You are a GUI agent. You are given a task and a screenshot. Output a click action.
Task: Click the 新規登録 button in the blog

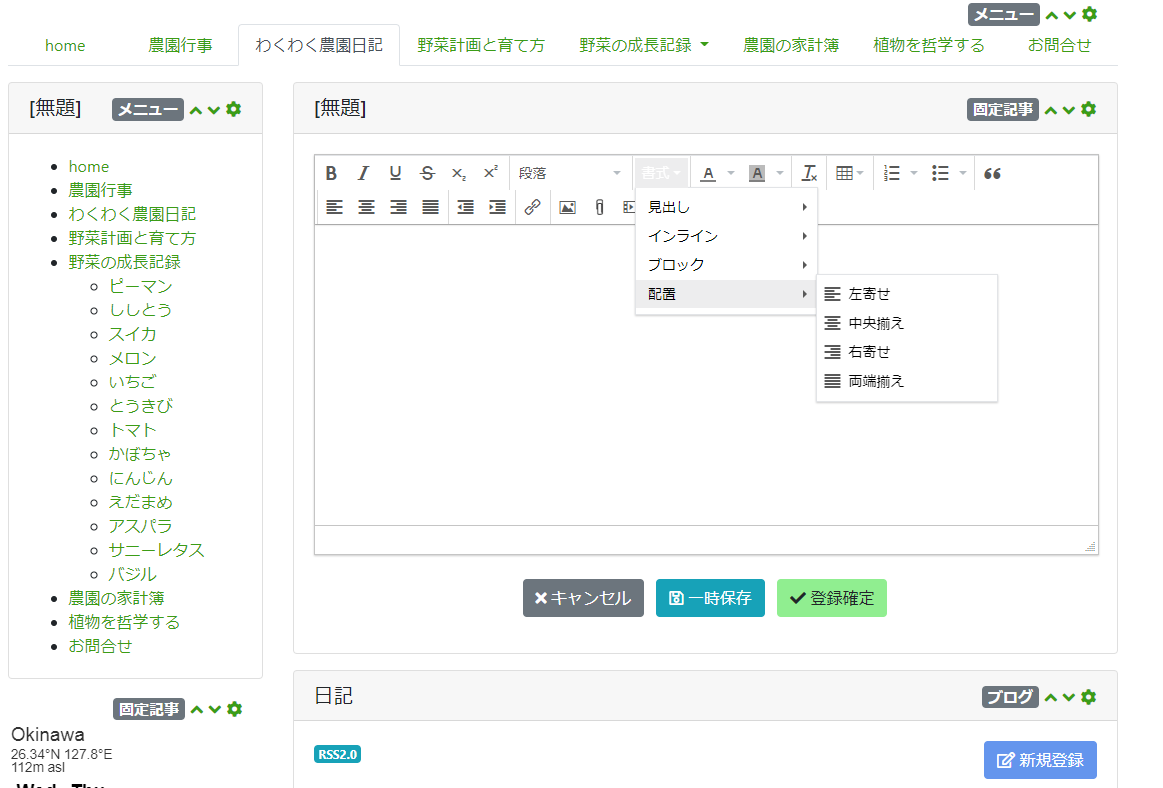pos(1040,760)
